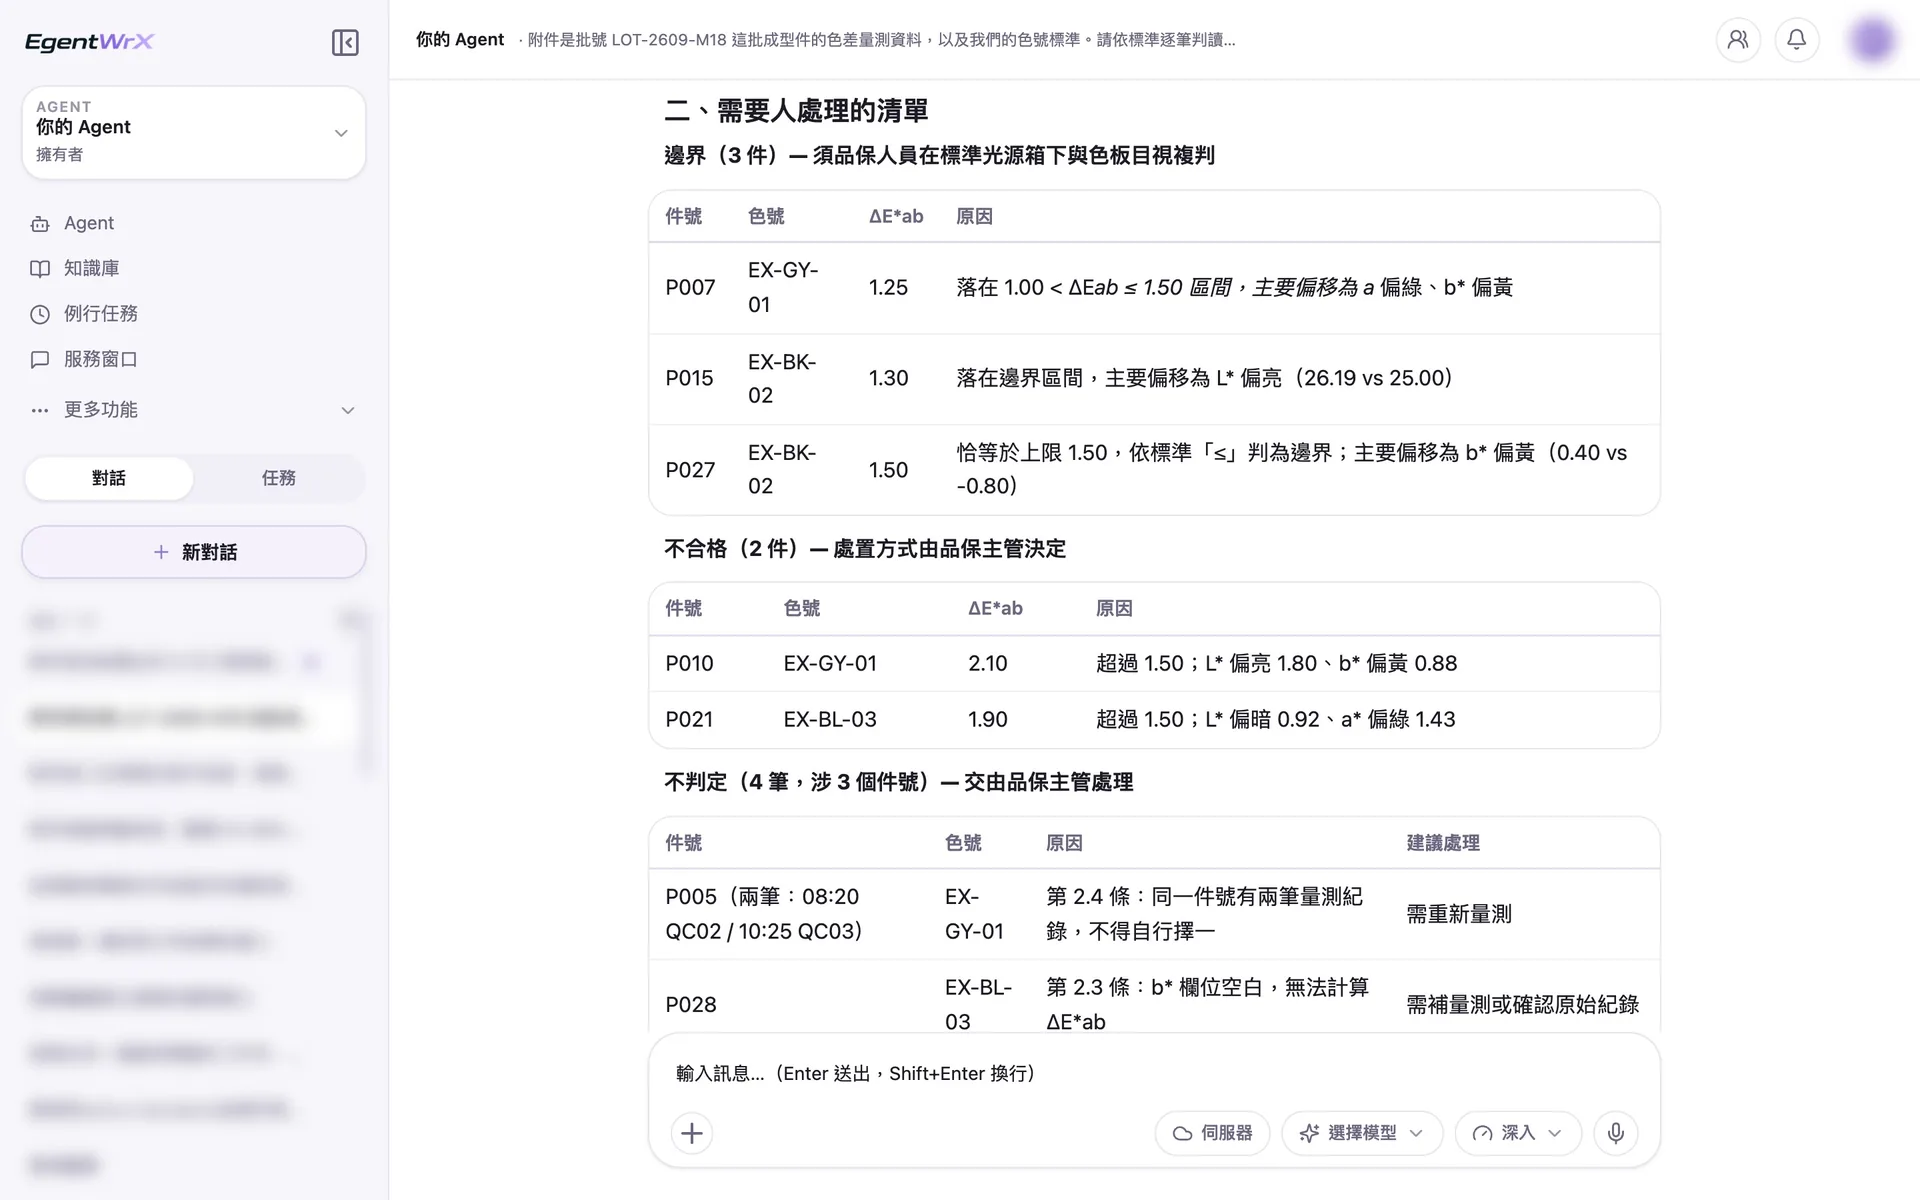Open Agent sidebar link

193,224
